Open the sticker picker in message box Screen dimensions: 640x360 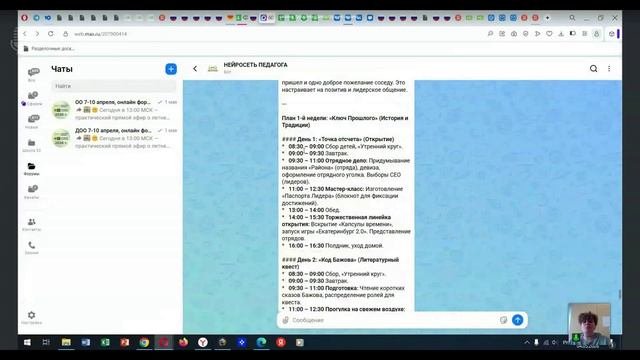(503, 320)
